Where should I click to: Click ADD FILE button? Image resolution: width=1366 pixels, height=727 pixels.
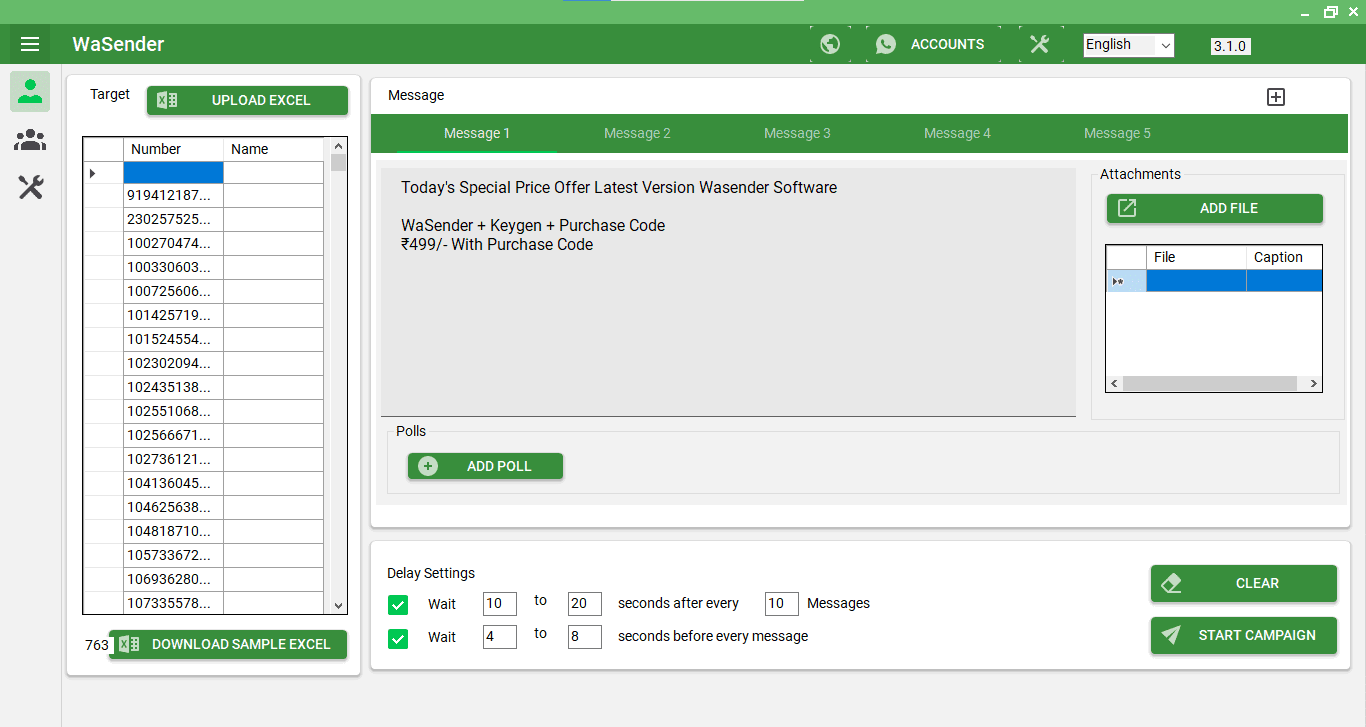tap(1215, 208)
